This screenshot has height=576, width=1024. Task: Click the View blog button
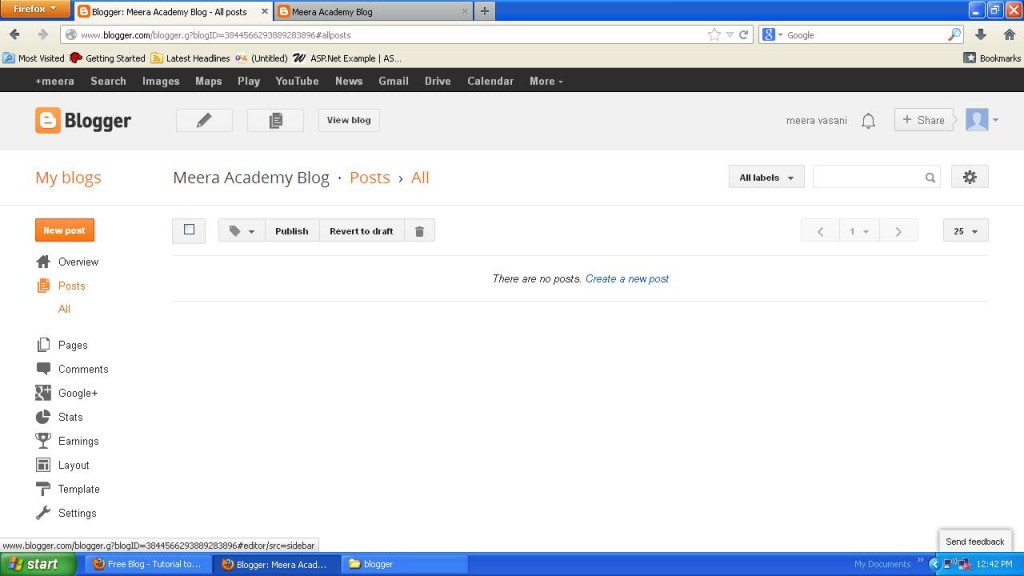click(x=348, y=120)
